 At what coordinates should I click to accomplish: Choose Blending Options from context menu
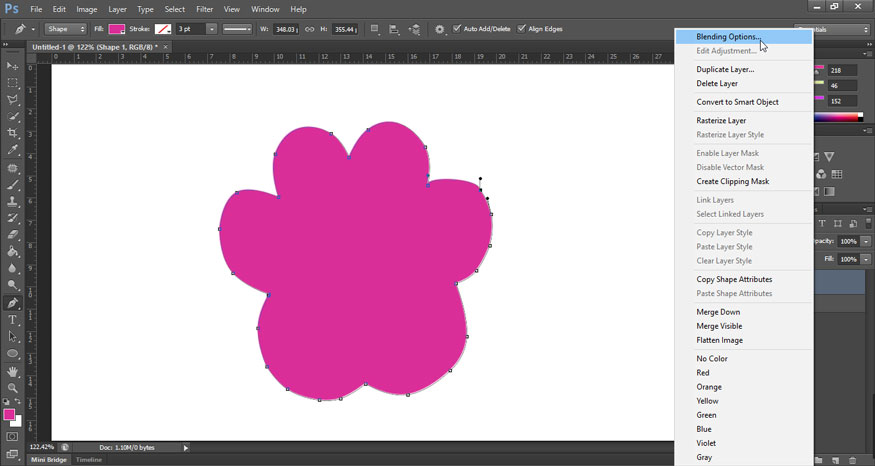tap(728, 37)
